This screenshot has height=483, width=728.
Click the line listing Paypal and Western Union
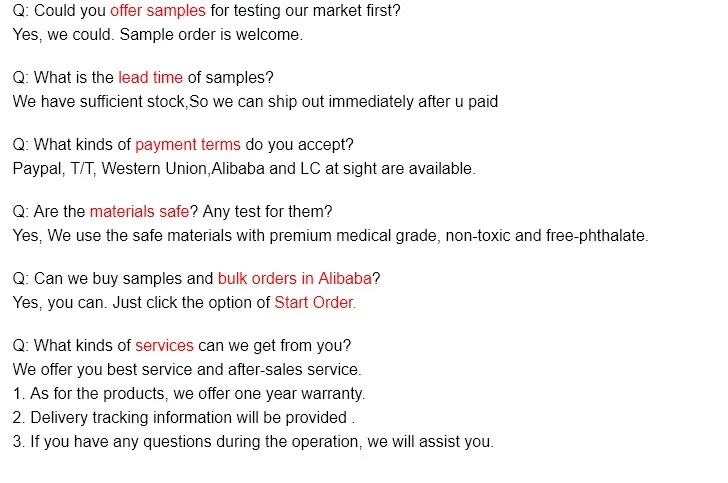point(244,168)
